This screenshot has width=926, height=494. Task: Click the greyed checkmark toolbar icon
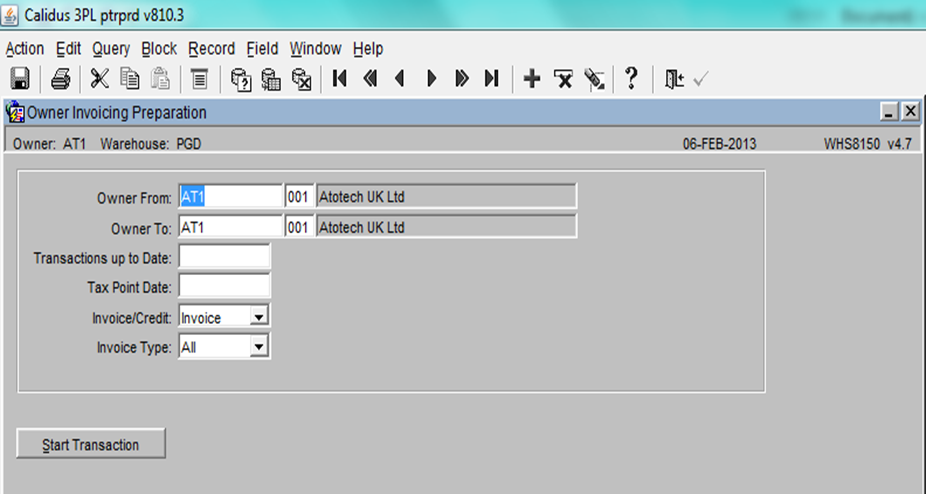(700, 79)
